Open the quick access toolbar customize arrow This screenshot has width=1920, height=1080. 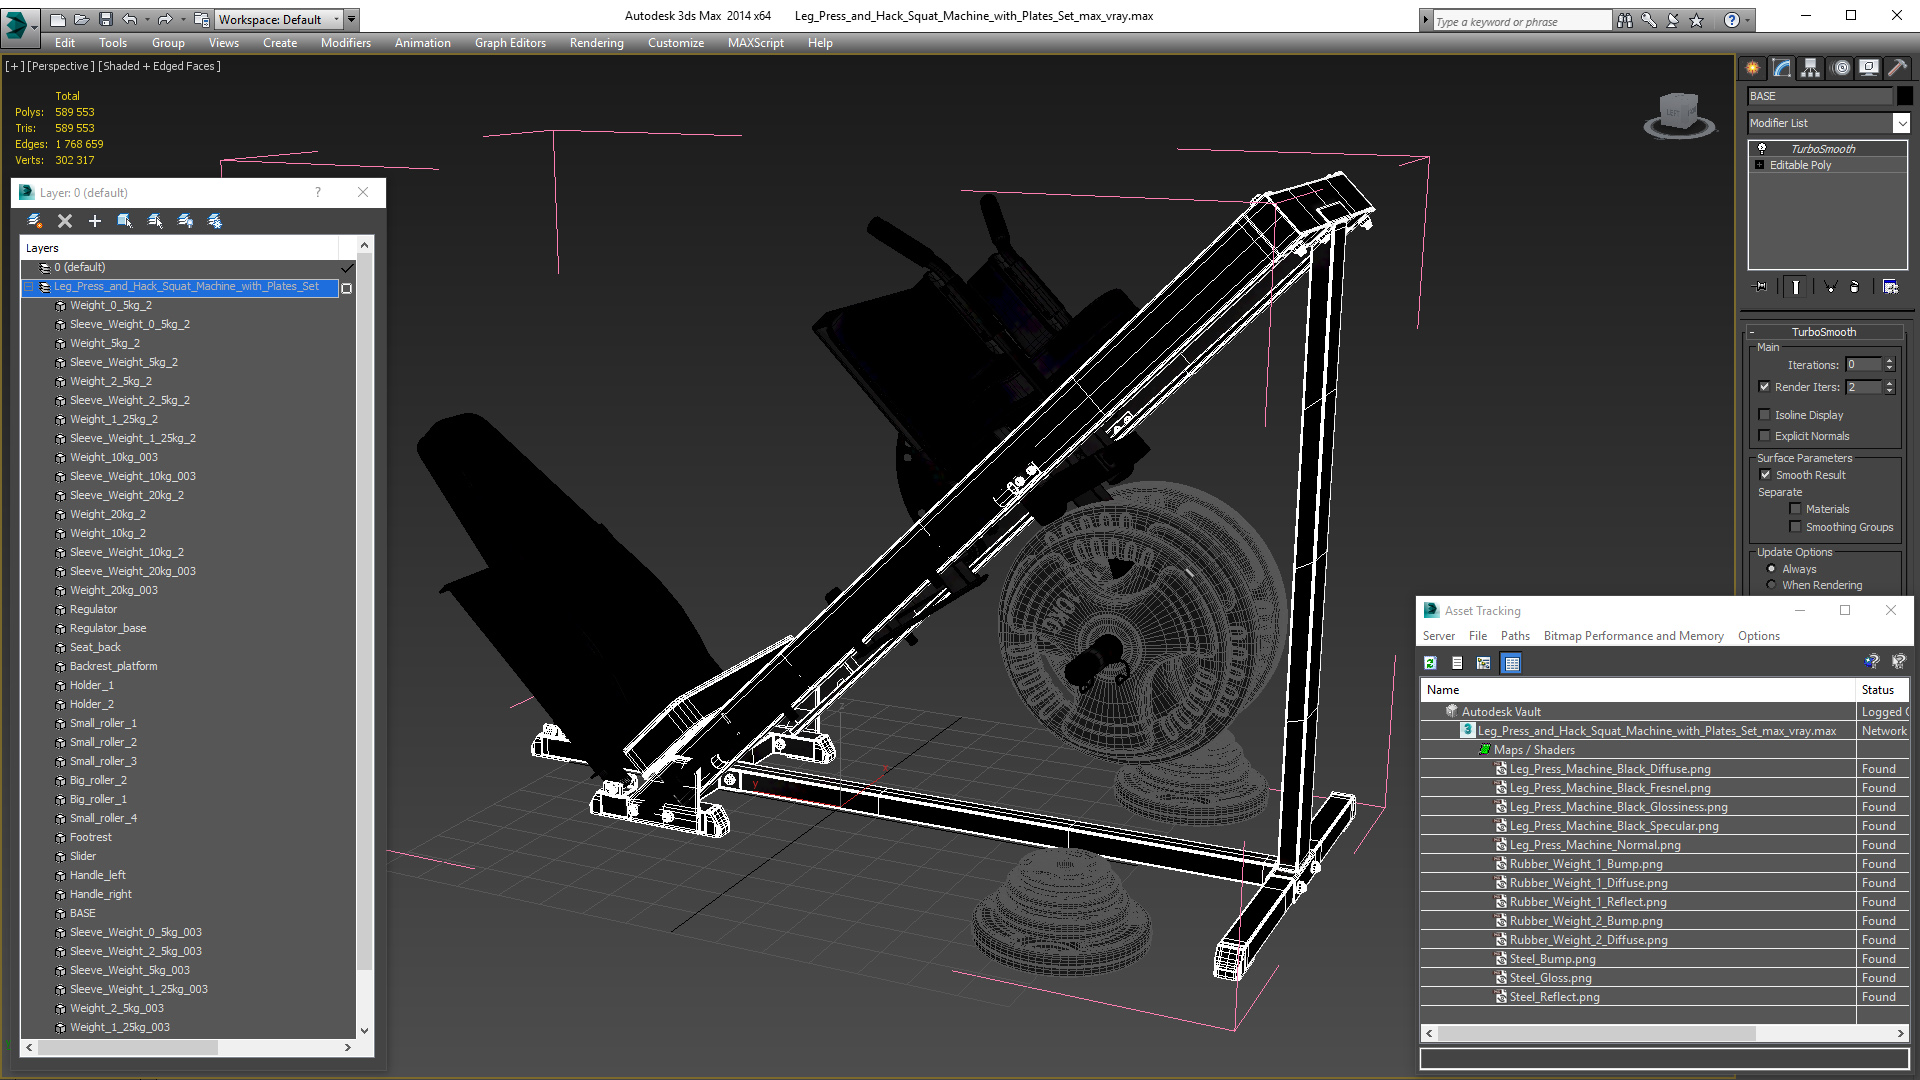(352, 19)
